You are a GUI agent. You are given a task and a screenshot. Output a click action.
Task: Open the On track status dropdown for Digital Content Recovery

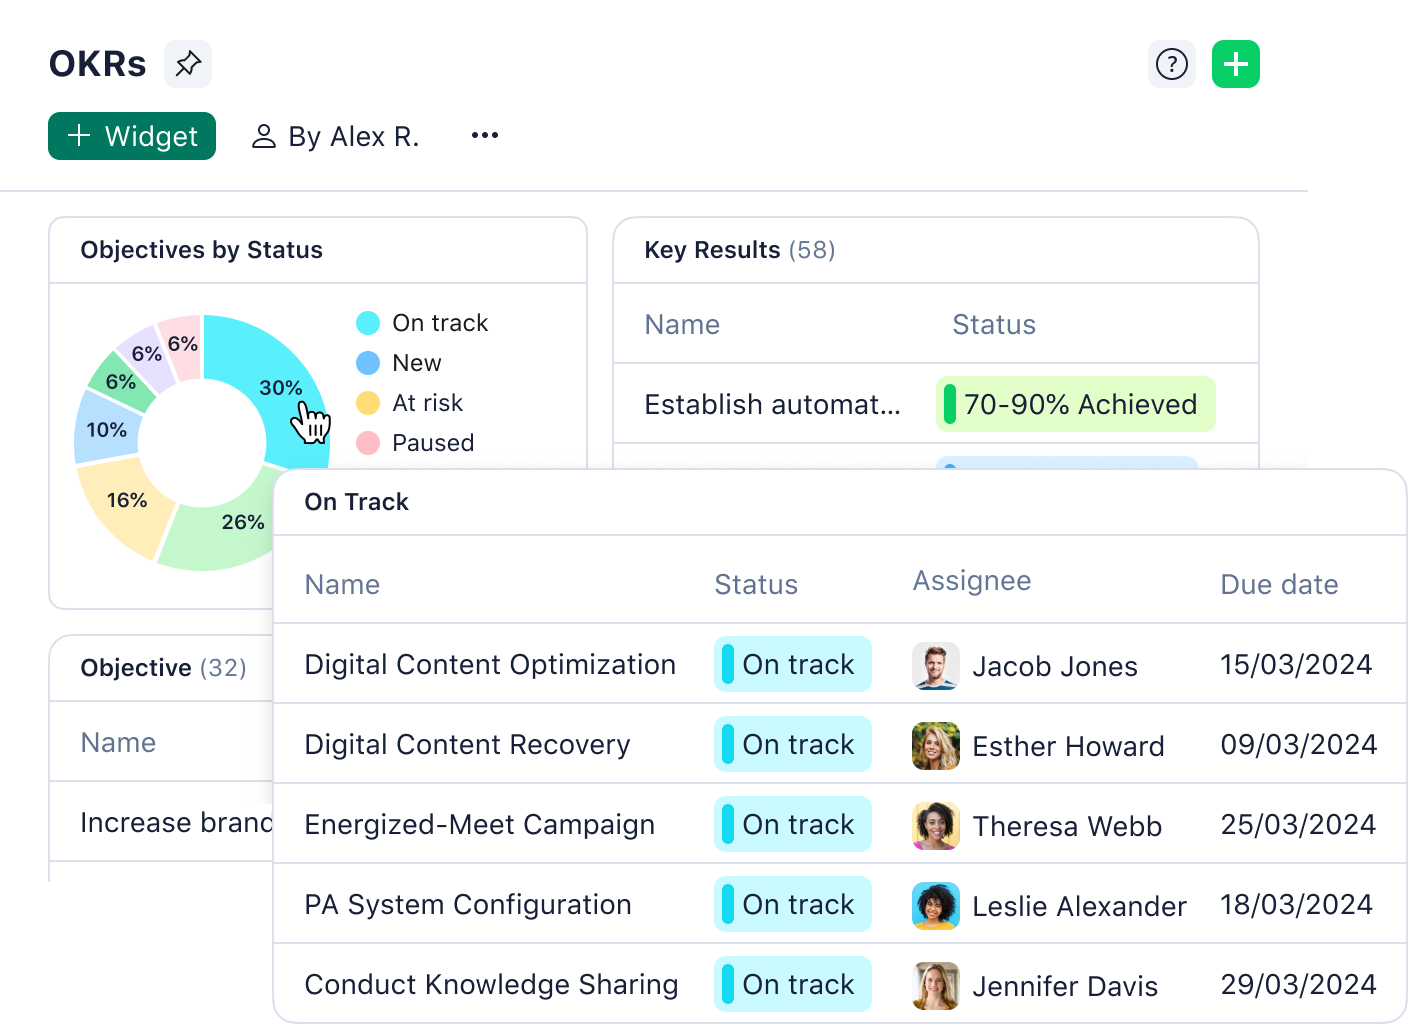[x=793, y=744]
